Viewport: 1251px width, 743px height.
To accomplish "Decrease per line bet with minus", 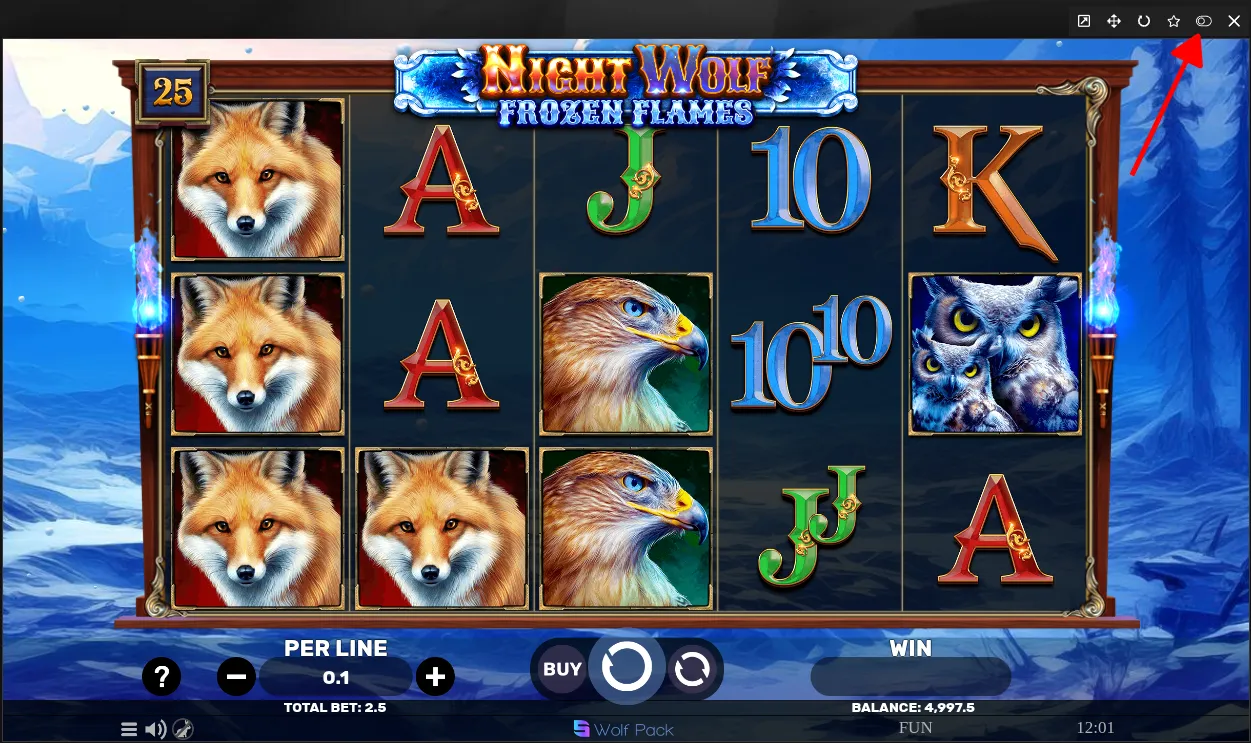I will pyautogui.click(x=236, y=677).
